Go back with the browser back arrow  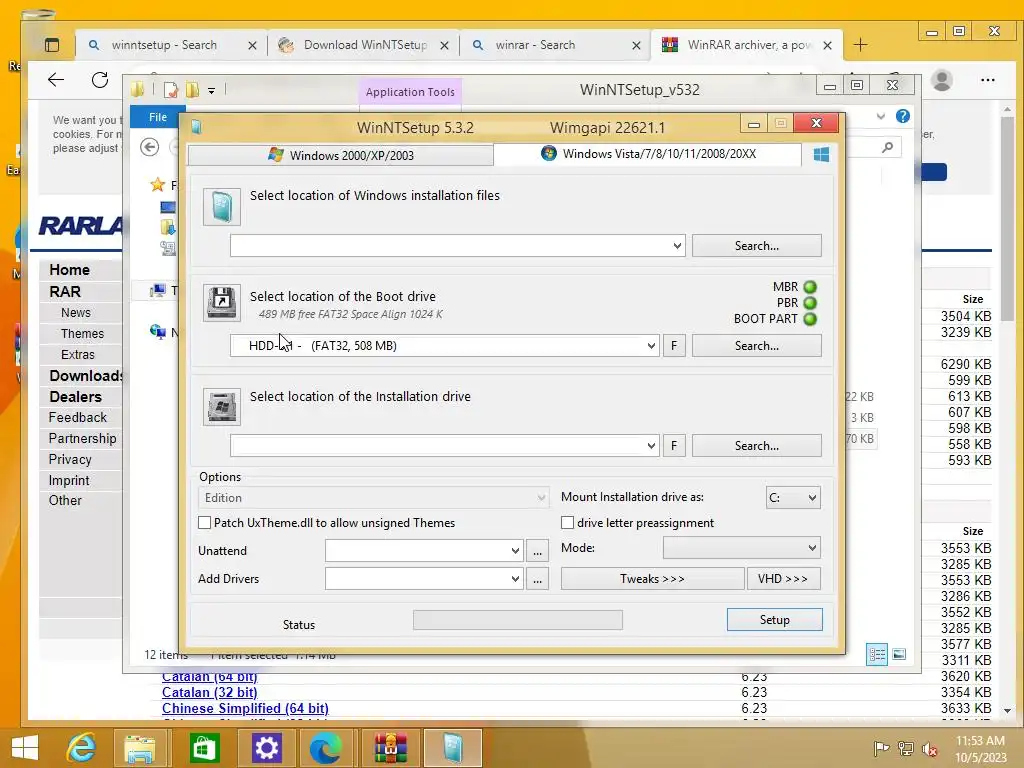pyautogui.click(x=56, y=80)
